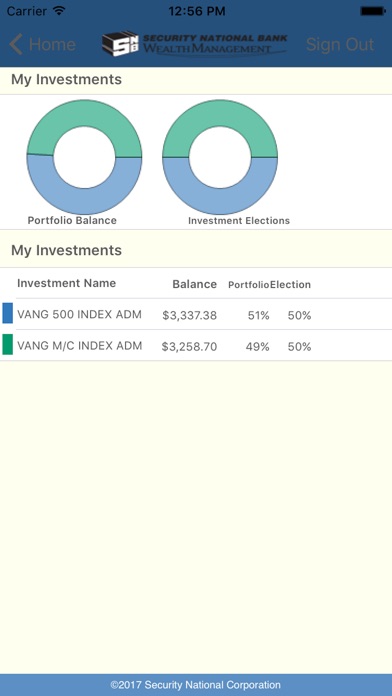
Task: Open the VANG 500 INDEX ADM row
Action: coord(196,314)
